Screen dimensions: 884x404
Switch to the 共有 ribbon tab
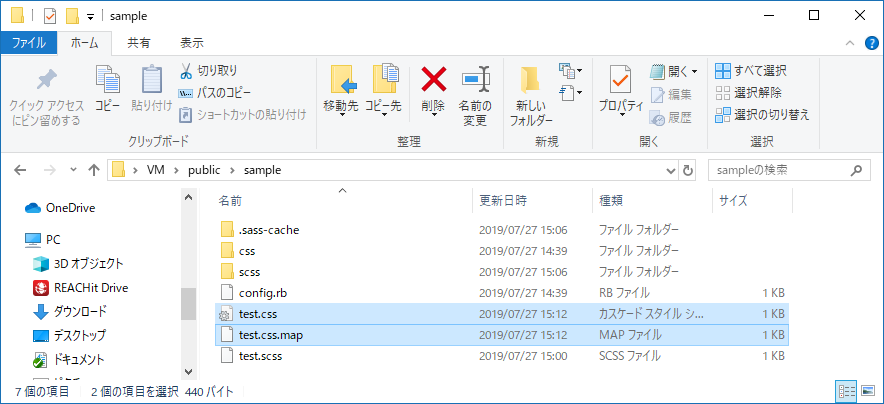[x=139, y=42]
